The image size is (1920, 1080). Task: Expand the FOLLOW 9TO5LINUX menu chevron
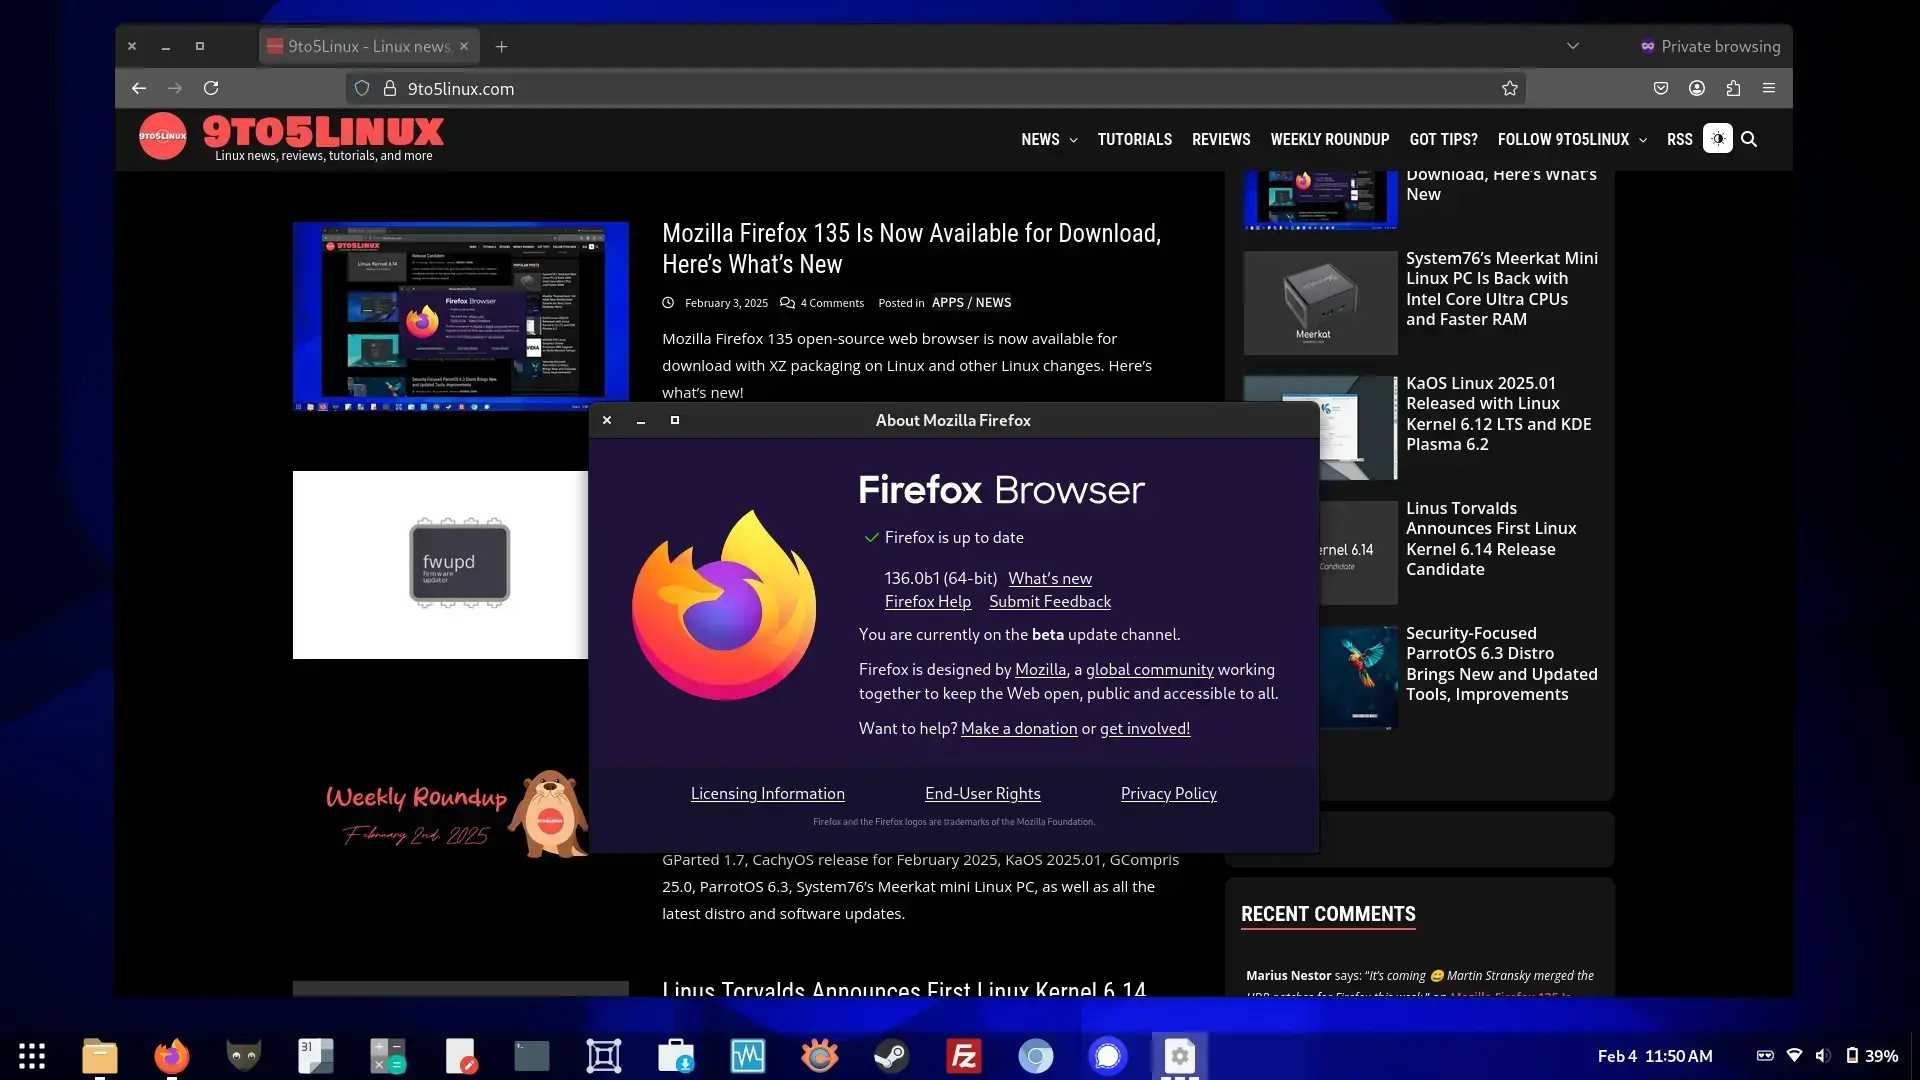click(x=1643, y=140)
